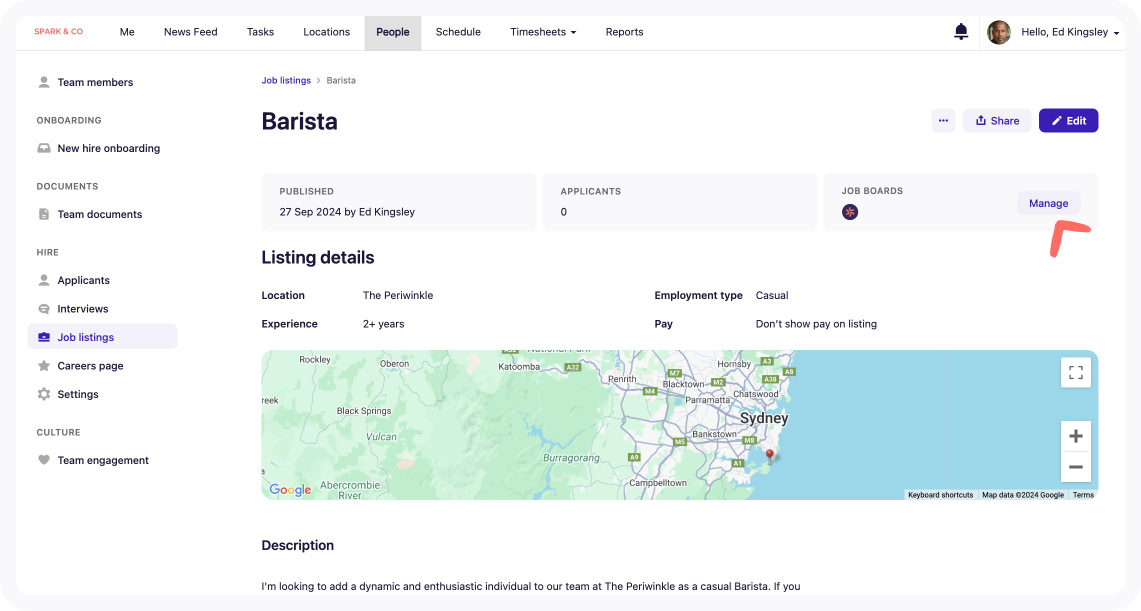
Task: Open the Hello, Ed Kingsley user menu
Action: click(1070, 32)
